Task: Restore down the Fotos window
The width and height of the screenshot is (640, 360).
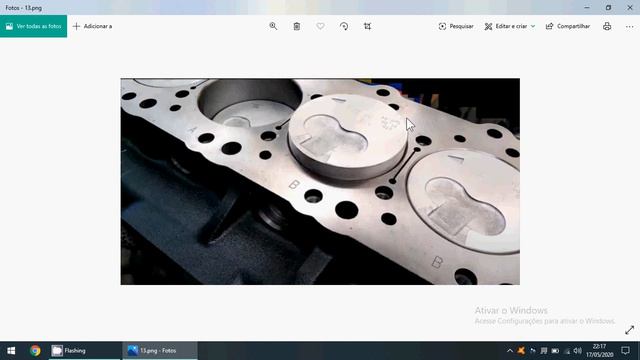Action: (x=608, y=7)
